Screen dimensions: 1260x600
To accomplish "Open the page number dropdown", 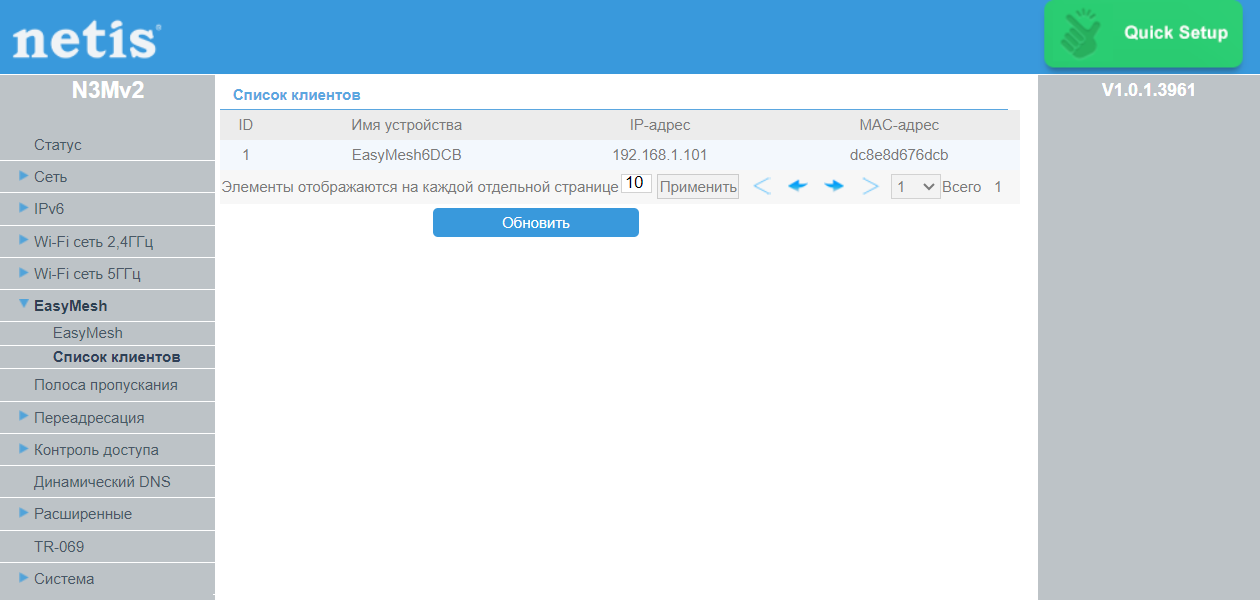I will pos(915,186).
